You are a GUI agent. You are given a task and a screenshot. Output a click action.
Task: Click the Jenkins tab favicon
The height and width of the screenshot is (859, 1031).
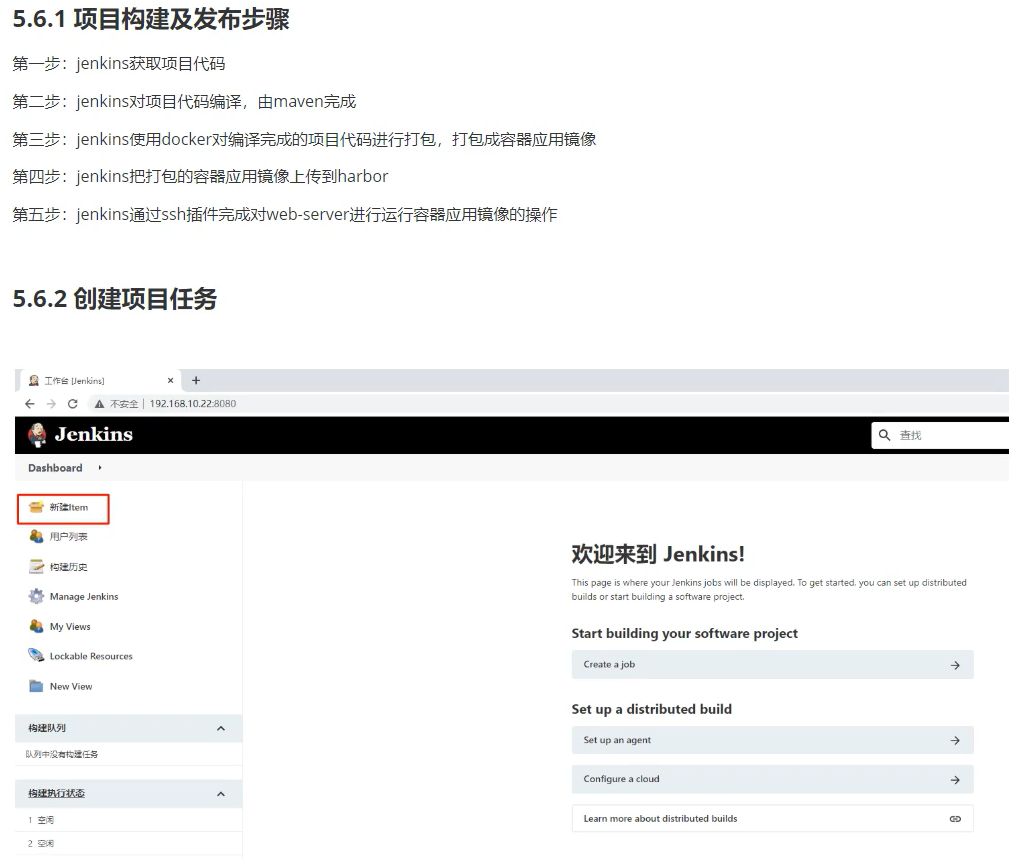34,380
